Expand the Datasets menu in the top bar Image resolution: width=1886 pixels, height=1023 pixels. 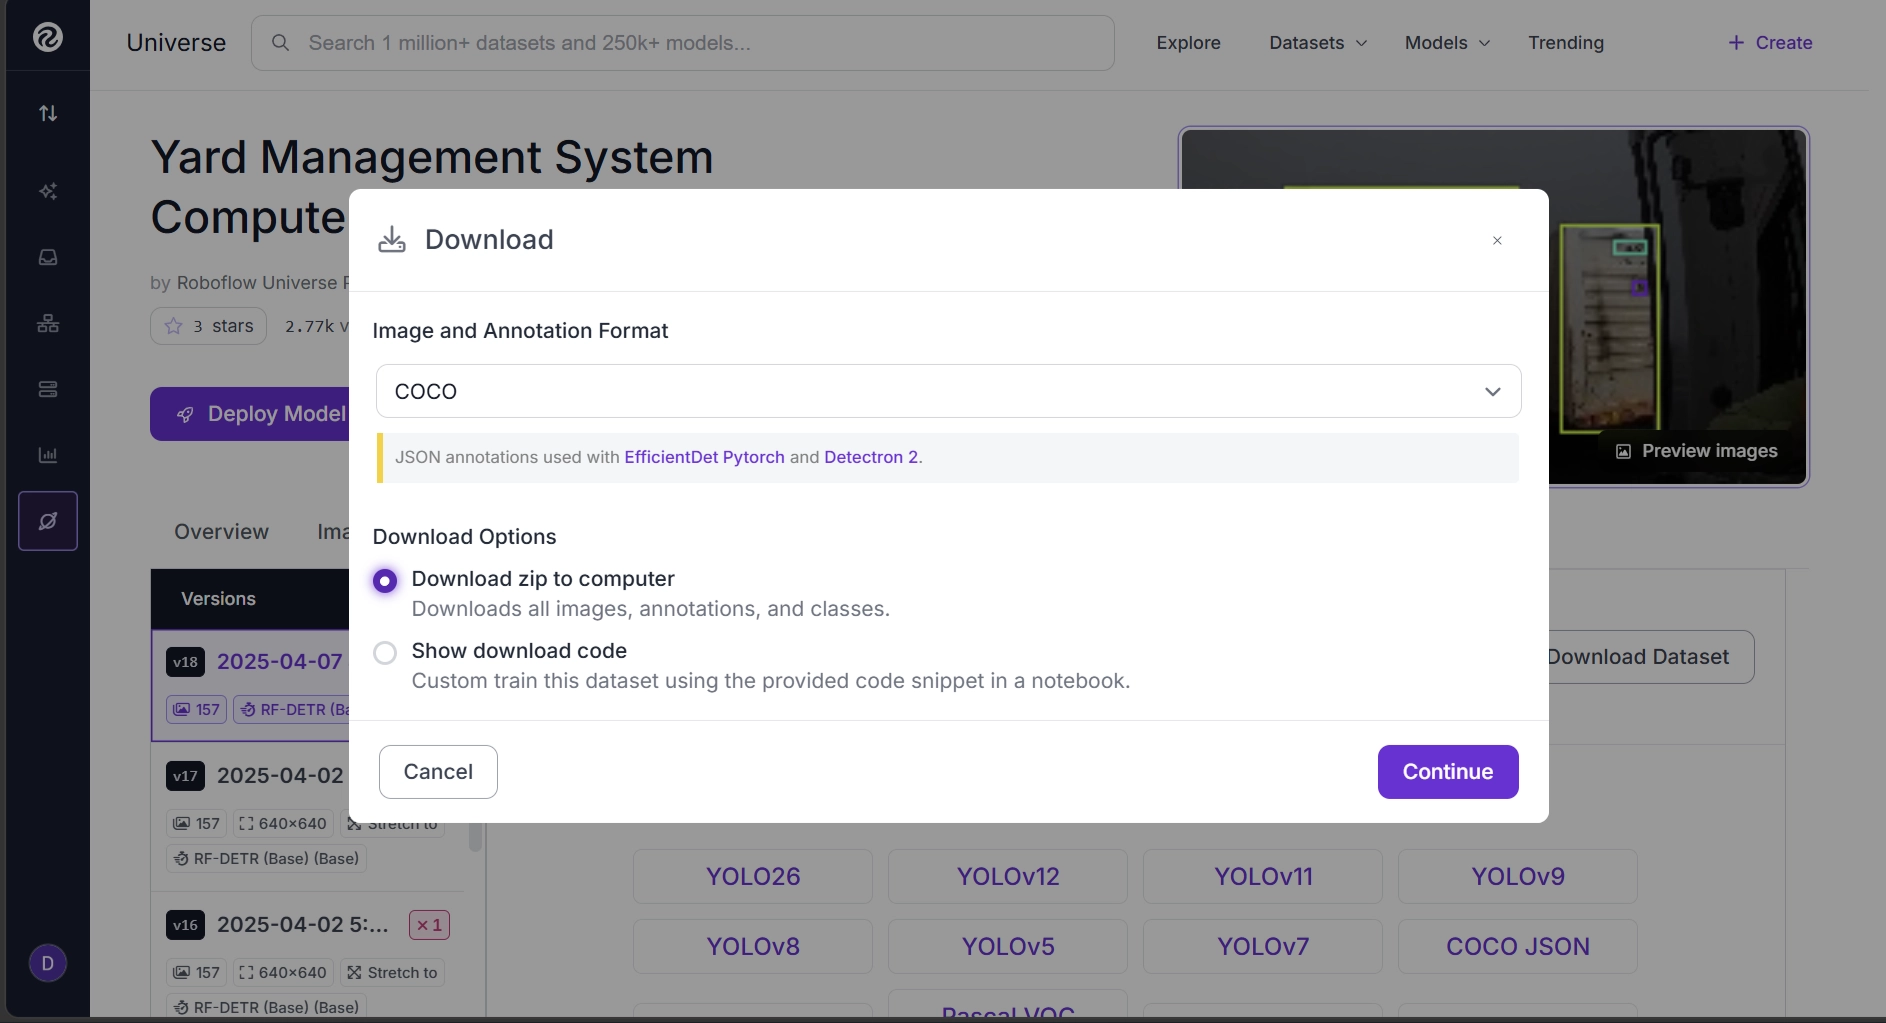click(x=1318, y=43)
